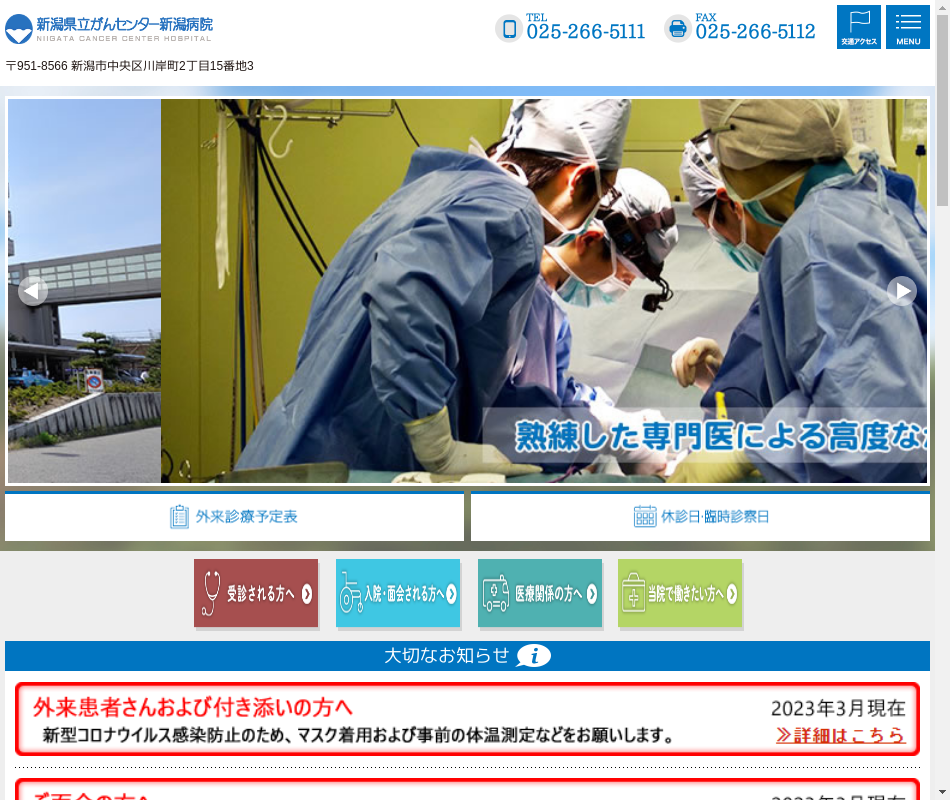Show previous slide with left arrow
The height and width of the screenshot is (800, 950).
click(33, 292)
